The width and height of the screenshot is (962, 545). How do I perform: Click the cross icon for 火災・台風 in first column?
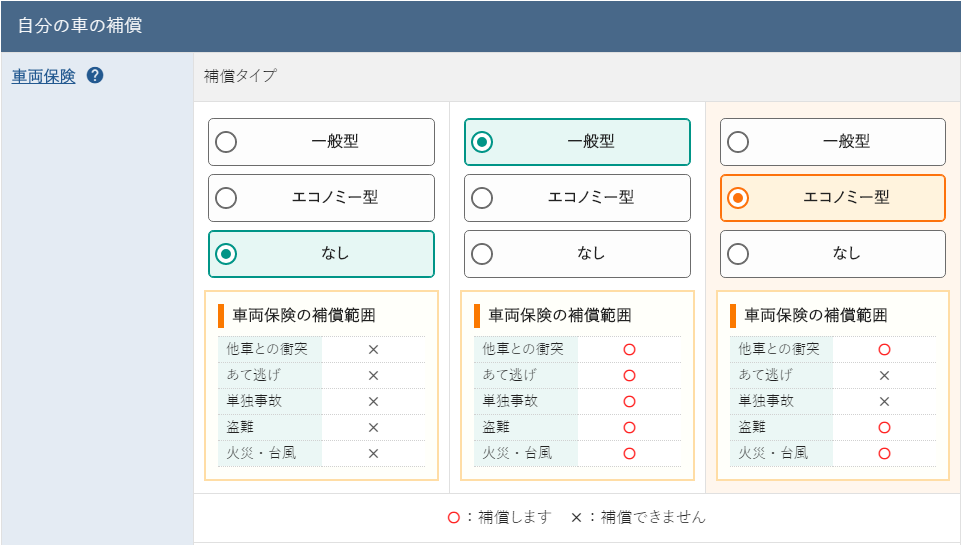pyautogui.click(x=373, y=454)
